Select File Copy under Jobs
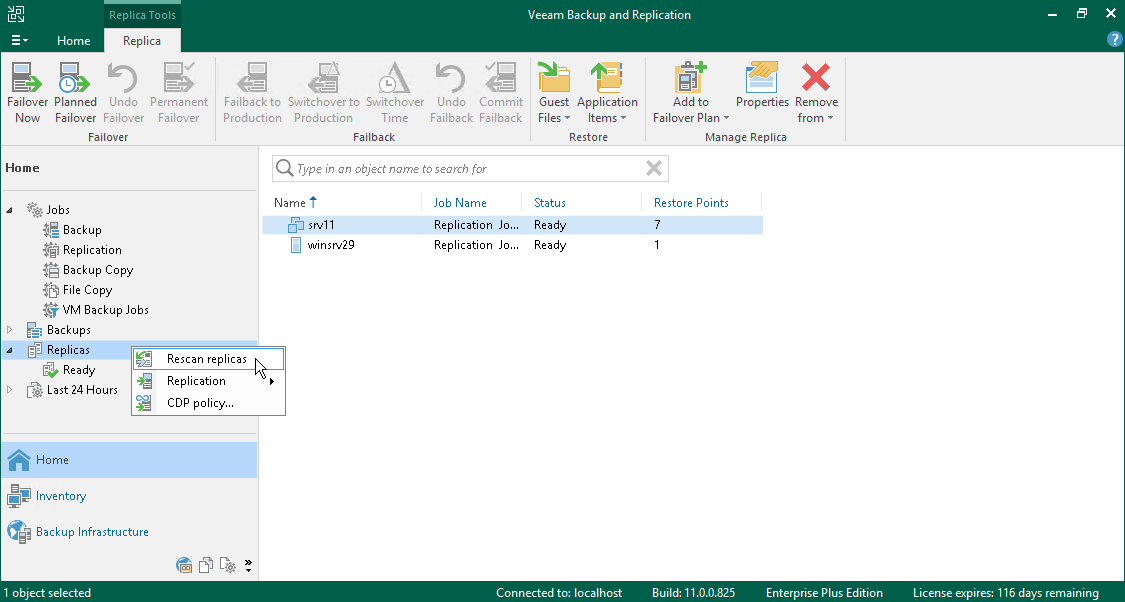 pyautogui.click(x=87, y=290)
